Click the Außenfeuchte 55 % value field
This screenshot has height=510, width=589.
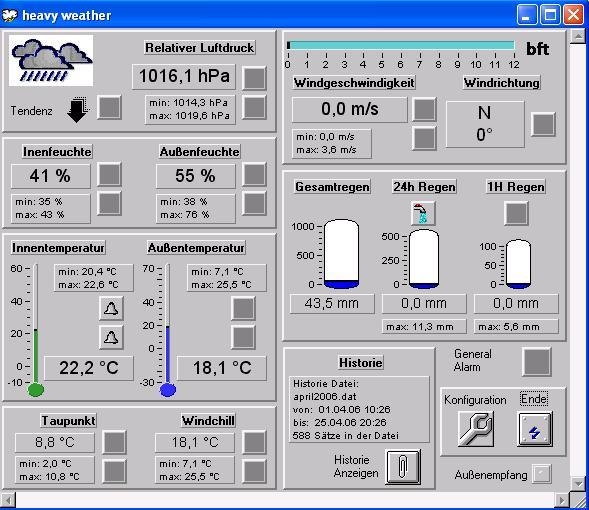[196, 176]
